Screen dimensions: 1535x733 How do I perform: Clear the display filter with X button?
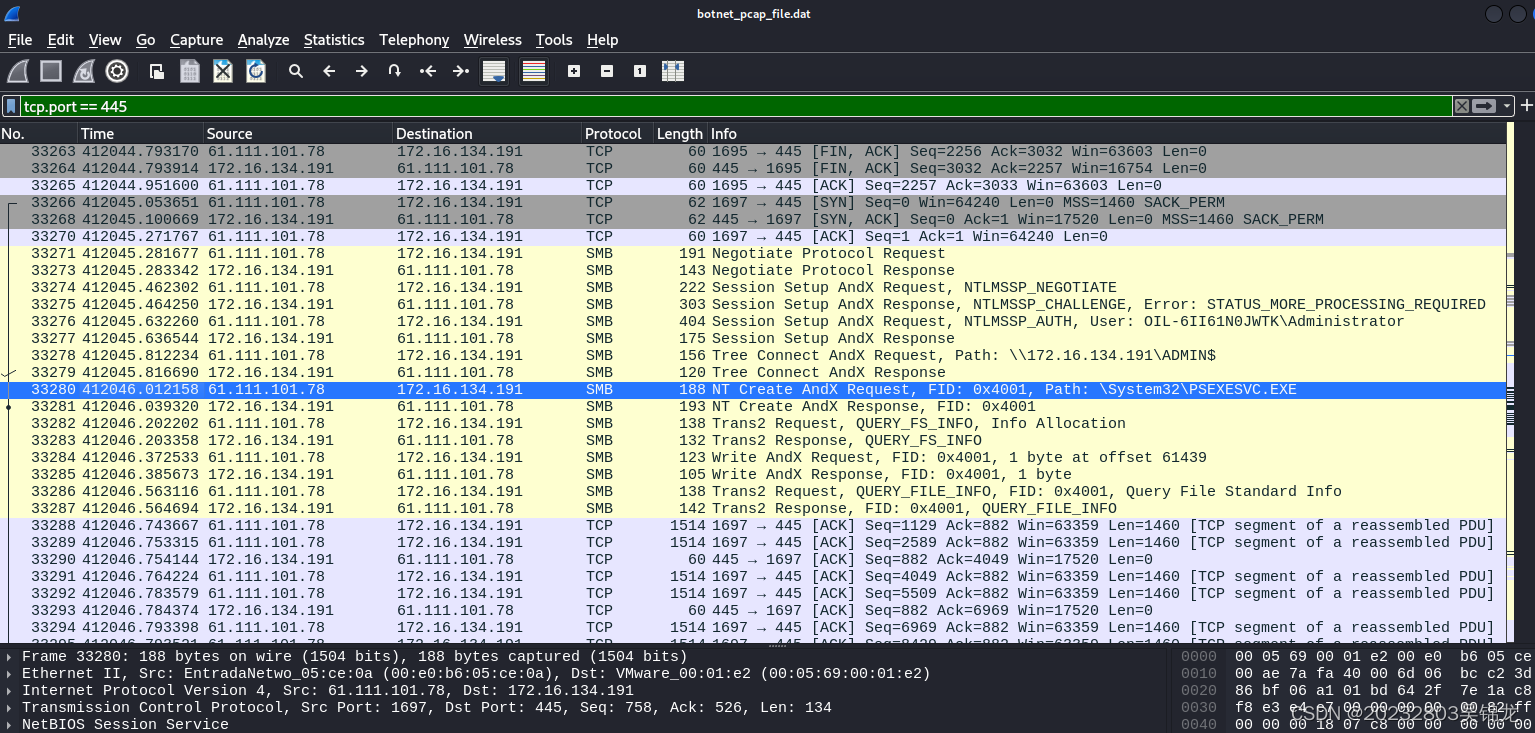point(1462,106)
